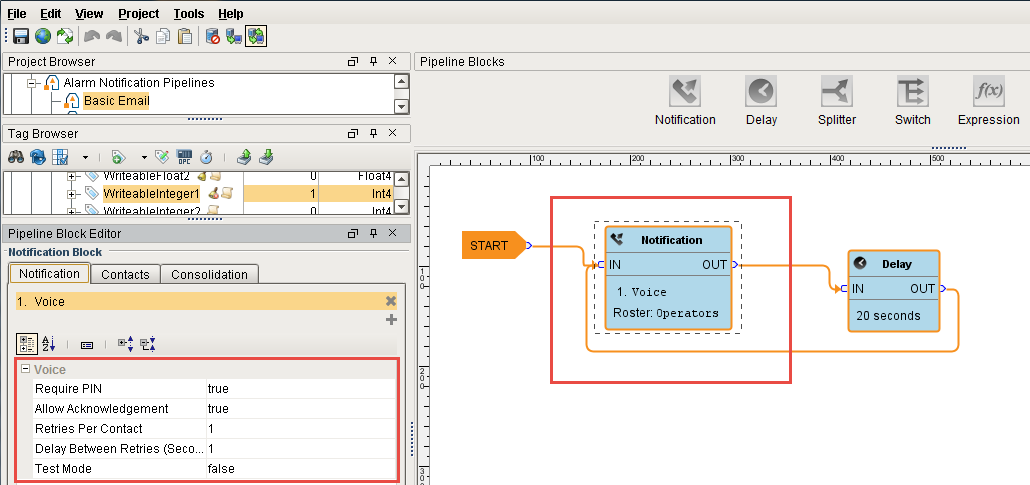The height and width of the screenshot is (485, 1030).
Task: Add a notification profile with plus icon
Action: click(391, 320)
